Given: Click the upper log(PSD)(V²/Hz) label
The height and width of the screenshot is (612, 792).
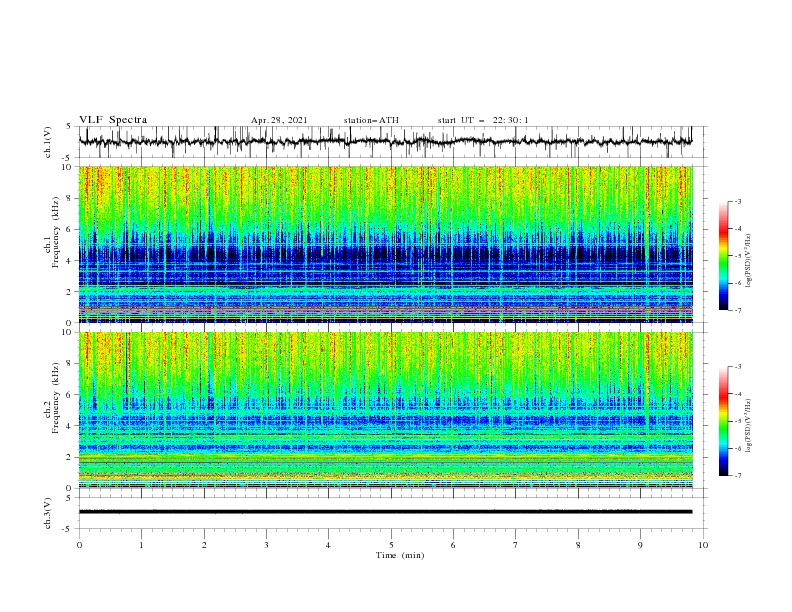Looking at the screenshot, I should click(x=749, y=261).
